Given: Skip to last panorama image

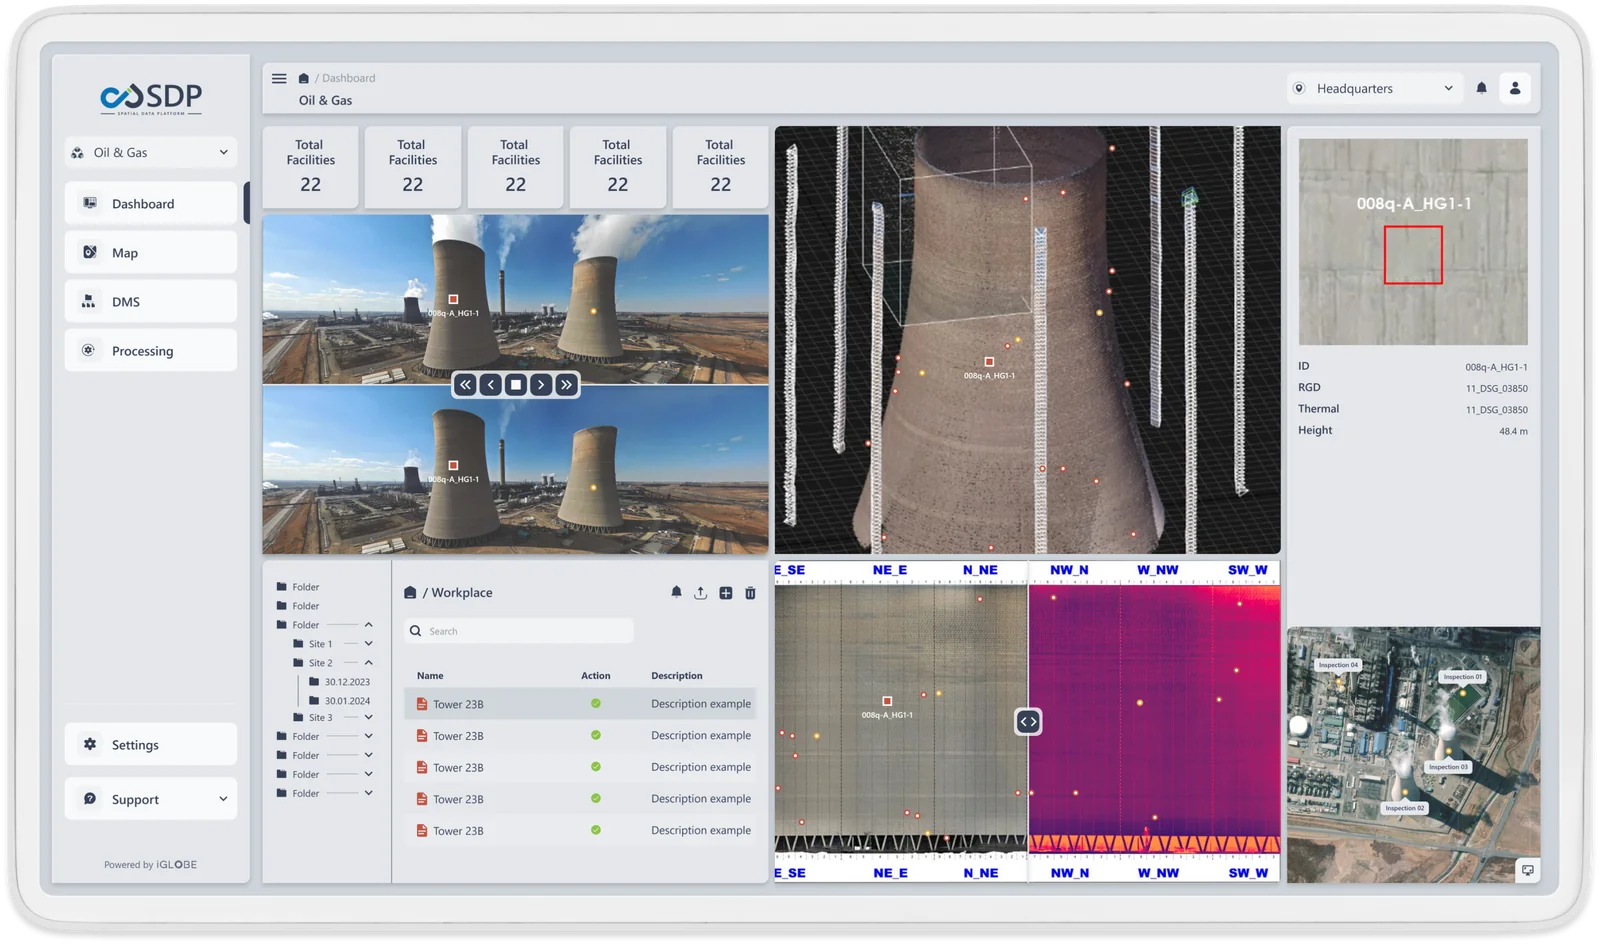Looking at the screenshot, I should coord(566,385).
